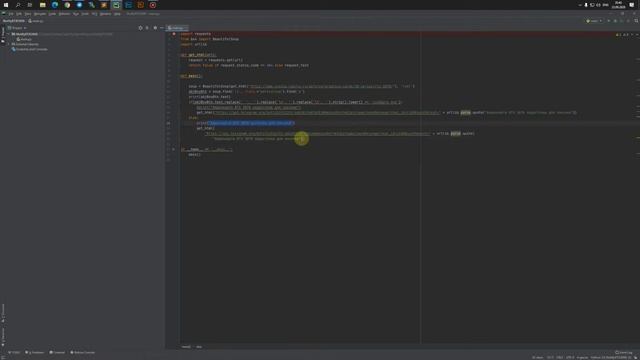Open the Terminal tool window
The image size is (640, 360).
coord(57,353)
